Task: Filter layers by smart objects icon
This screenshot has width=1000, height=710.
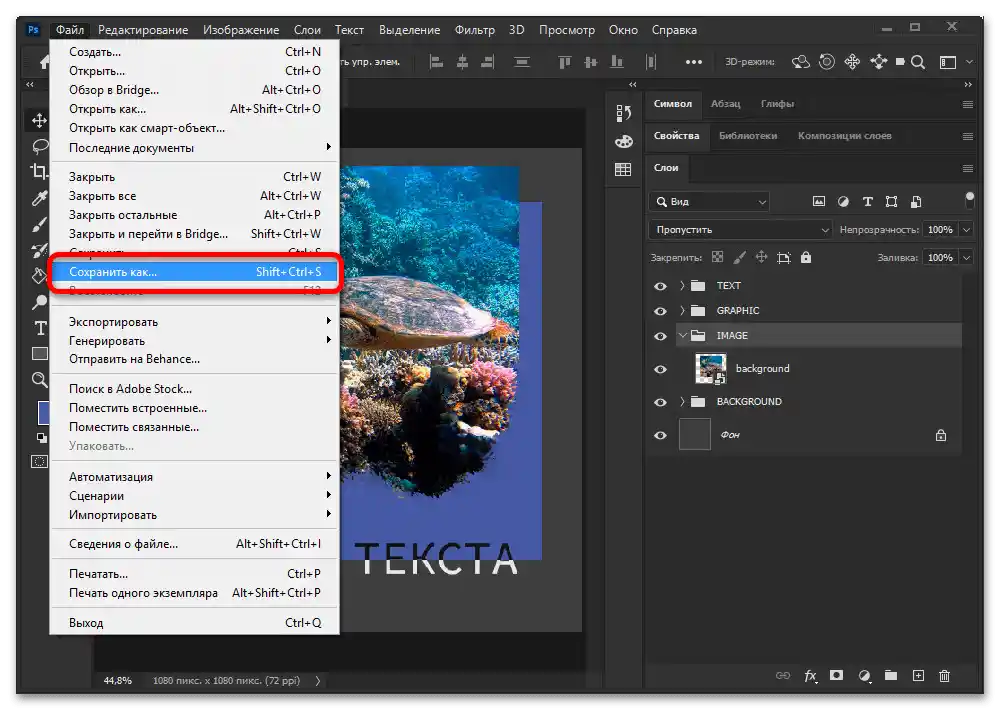Action: tap(916, 202)
